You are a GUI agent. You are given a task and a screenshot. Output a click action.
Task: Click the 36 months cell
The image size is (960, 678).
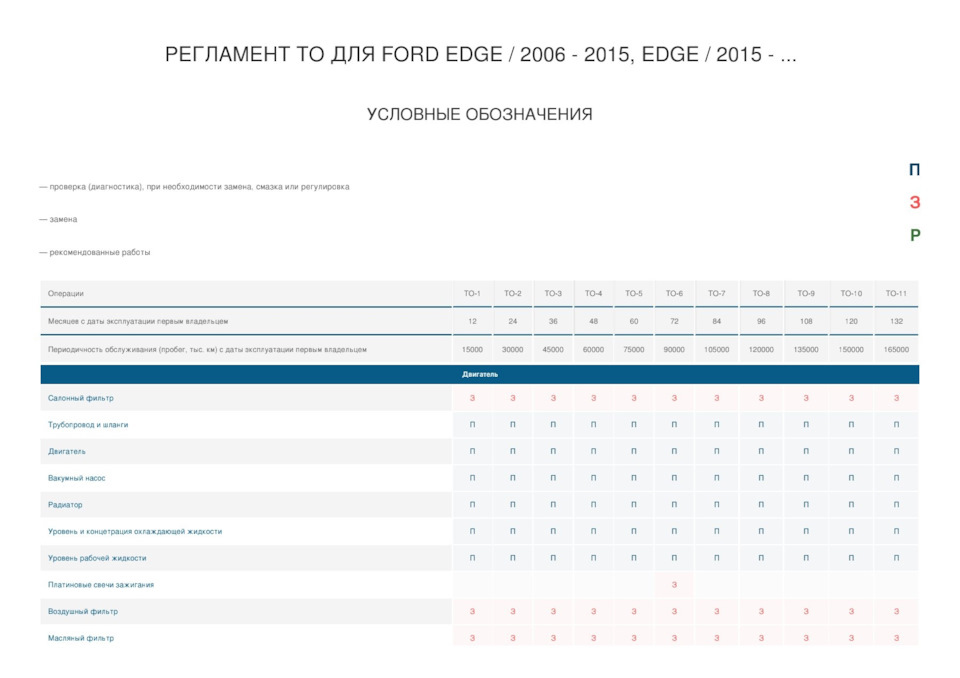click(553, 321)
